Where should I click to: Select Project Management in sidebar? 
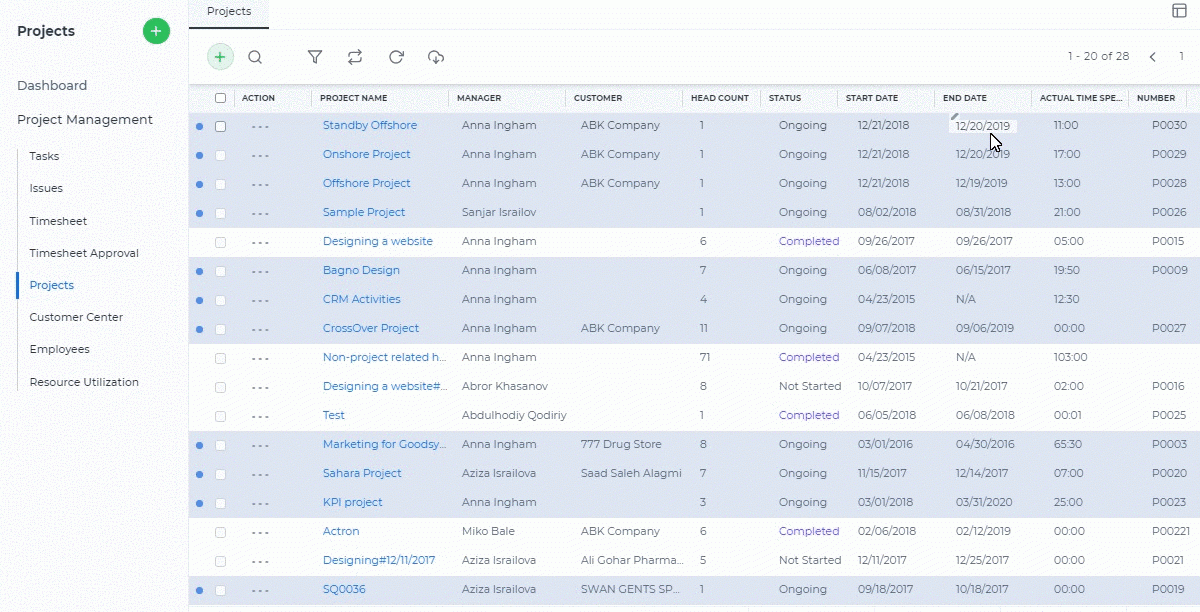tap(85, 119)
